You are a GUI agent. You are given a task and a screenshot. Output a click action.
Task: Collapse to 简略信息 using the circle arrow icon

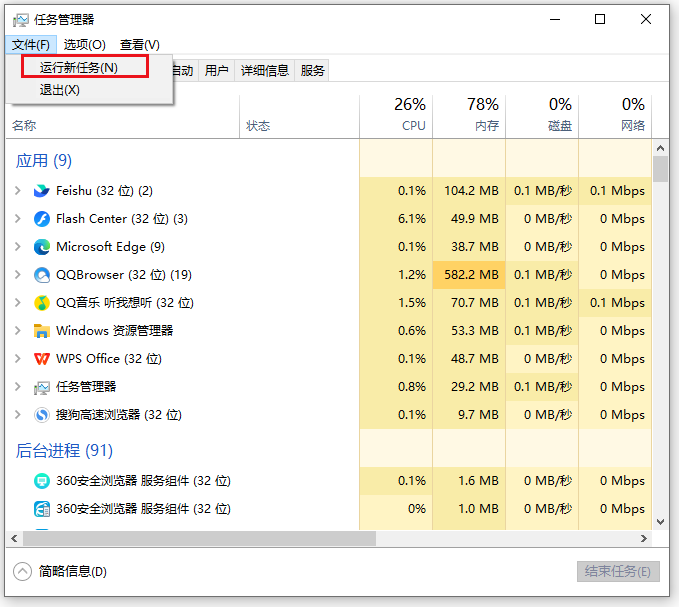(23, 571)
